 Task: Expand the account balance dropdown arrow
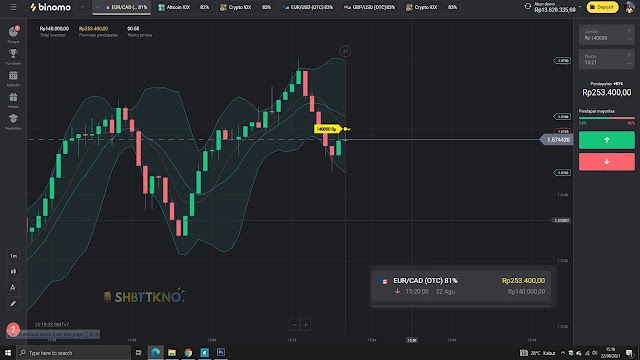tap(580, 7)
